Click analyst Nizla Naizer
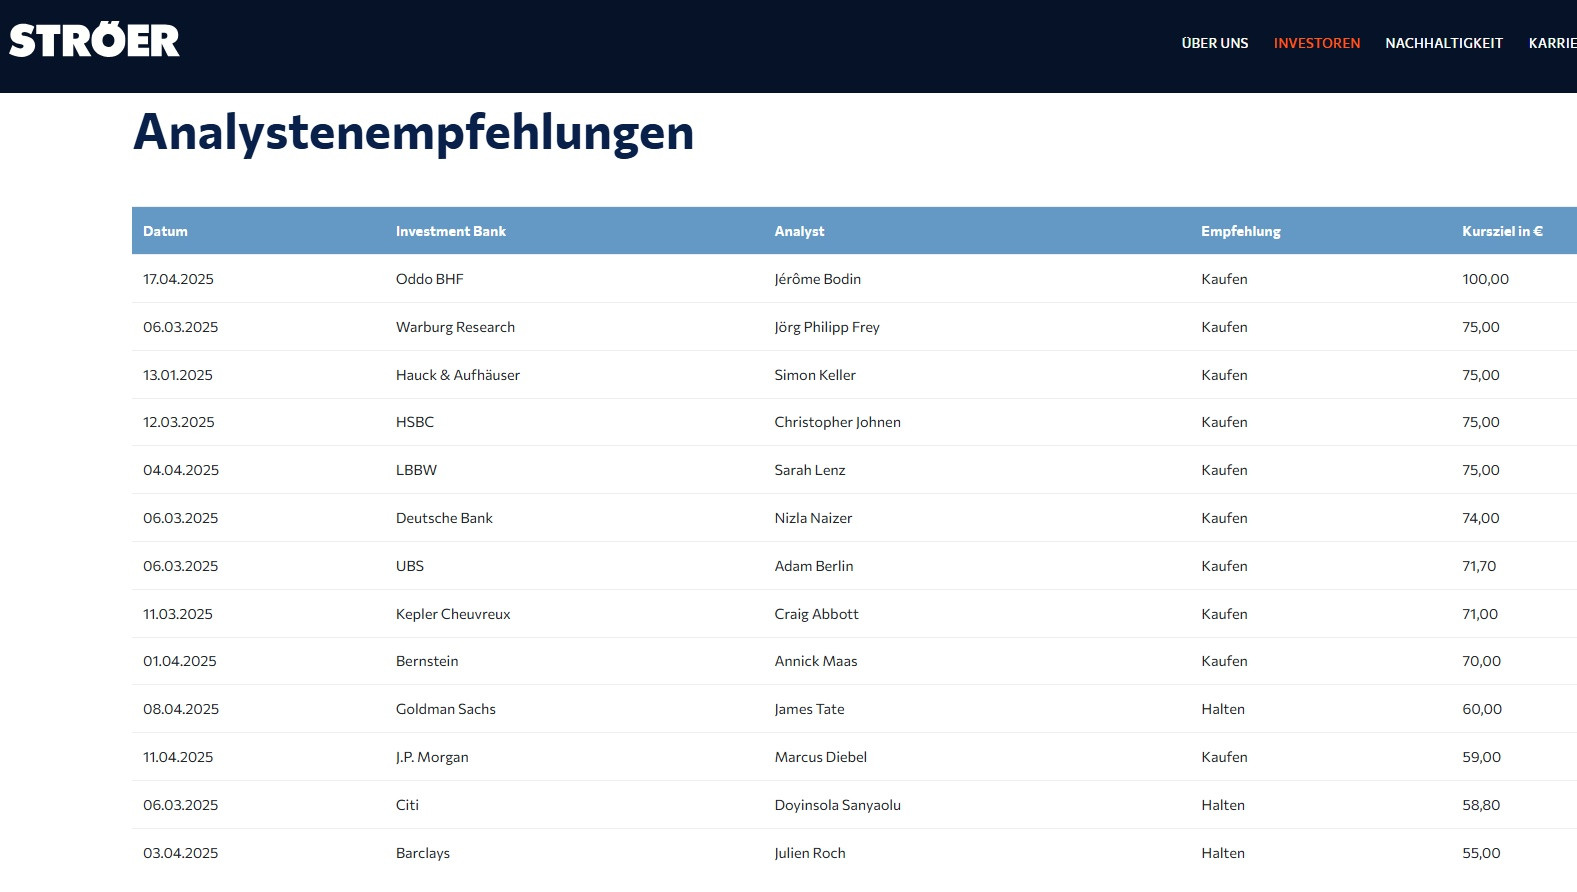The image size is (1577, 892). [813, 518]
